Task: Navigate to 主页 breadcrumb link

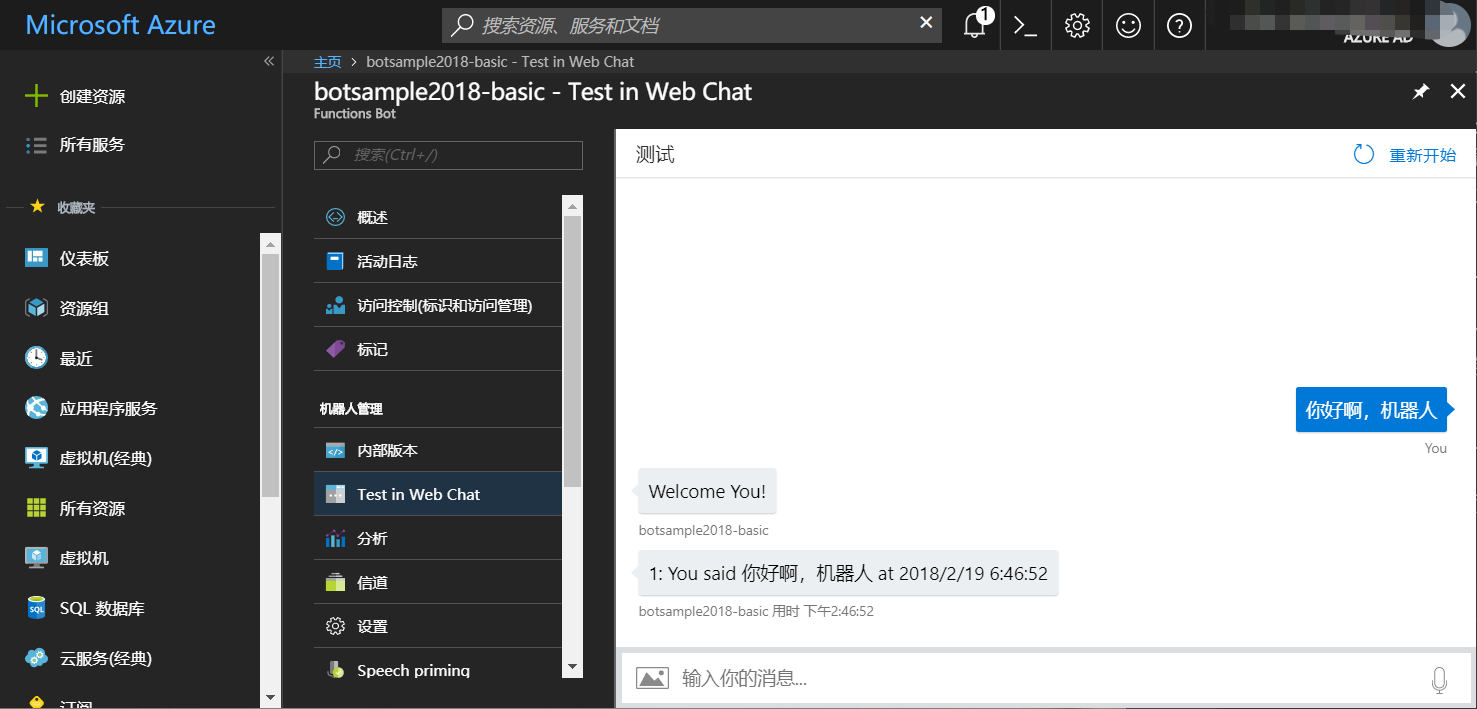Action: (x=328, y=61)
